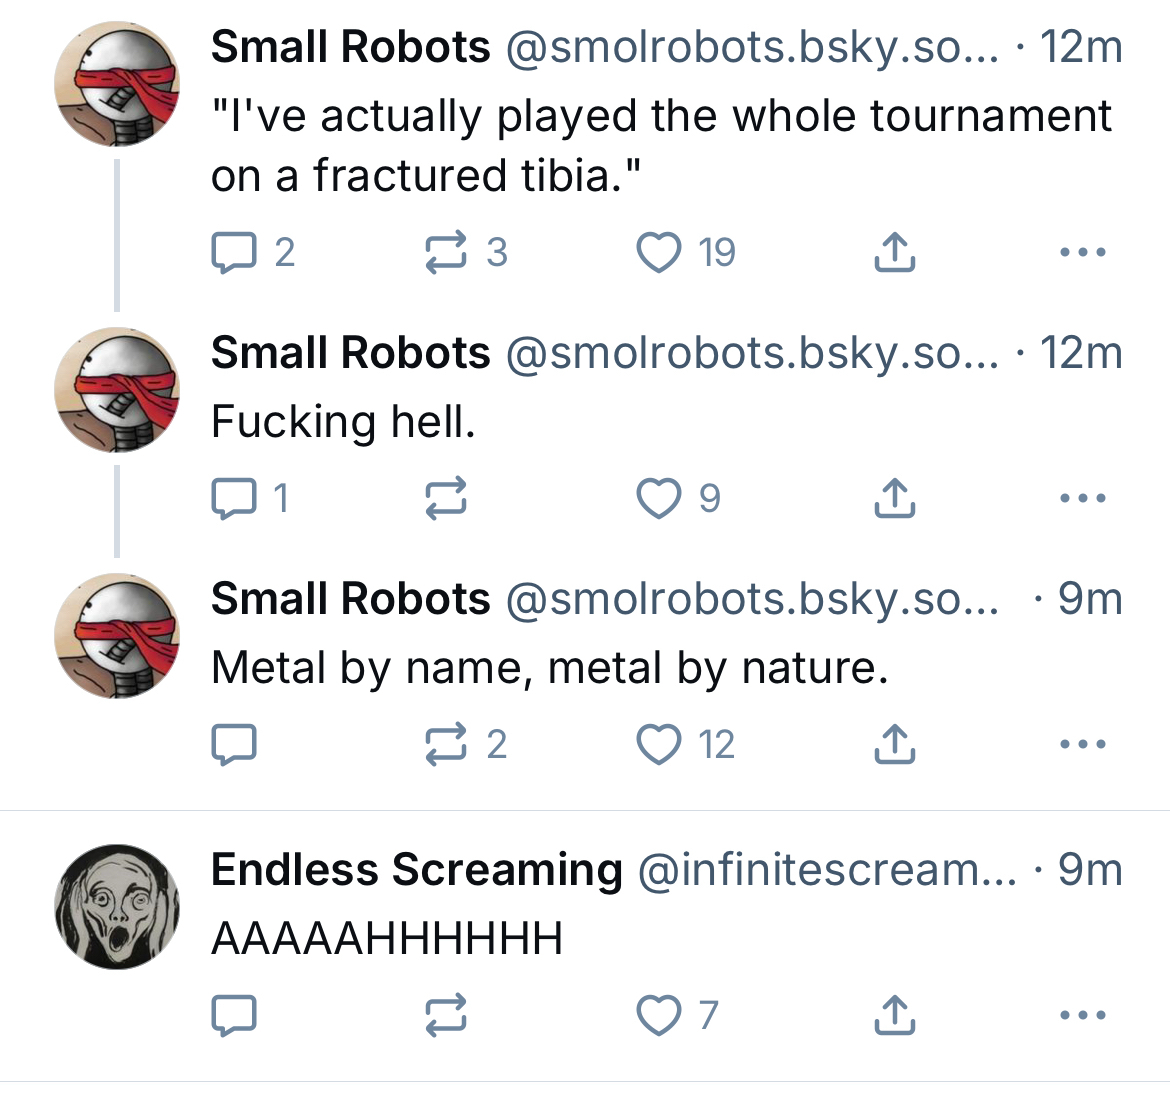
Task: Open the Small Robots avatar on top post
Action: [117, 84]
